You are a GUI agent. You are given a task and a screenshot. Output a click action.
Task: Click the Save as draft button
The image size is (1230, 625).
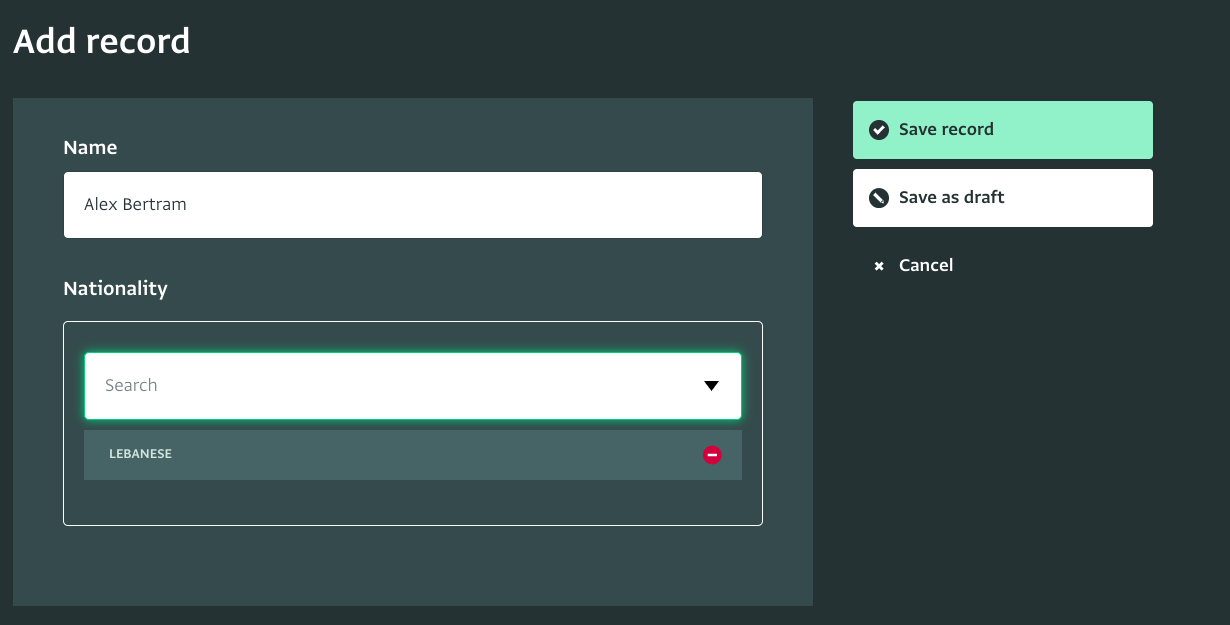1002,198
